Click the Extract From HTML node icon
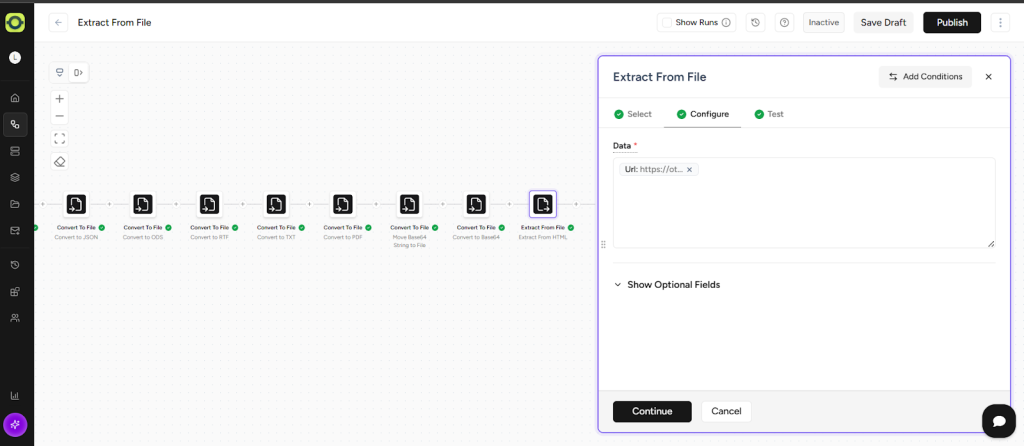 tap(542, 204)
